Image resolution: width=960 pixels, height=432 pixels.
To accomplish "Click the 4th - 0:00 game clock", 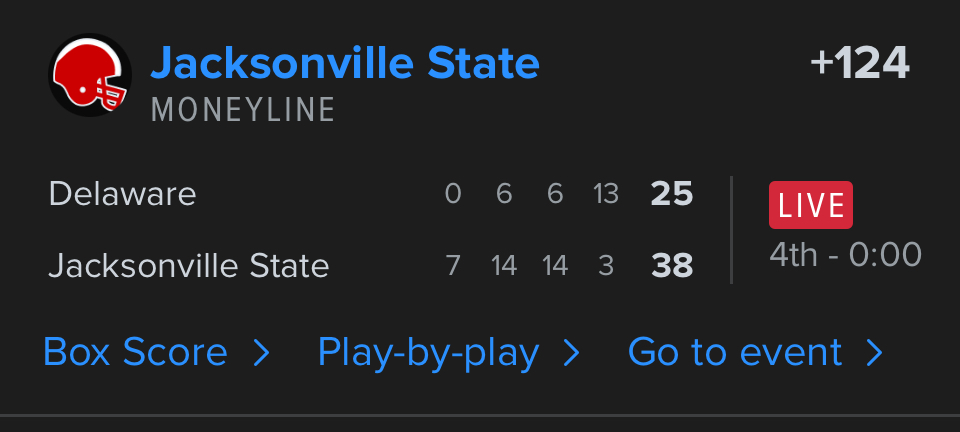I will tap(845, 254).
